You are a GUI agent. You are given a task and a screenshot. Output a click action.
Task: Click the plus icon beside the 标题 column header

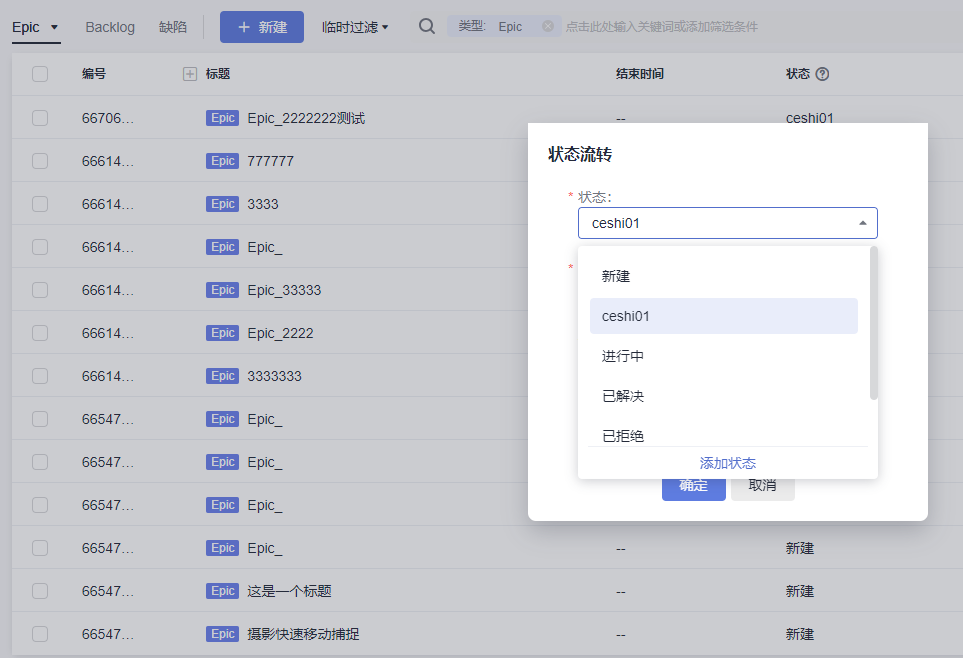[x=189, y=73]
